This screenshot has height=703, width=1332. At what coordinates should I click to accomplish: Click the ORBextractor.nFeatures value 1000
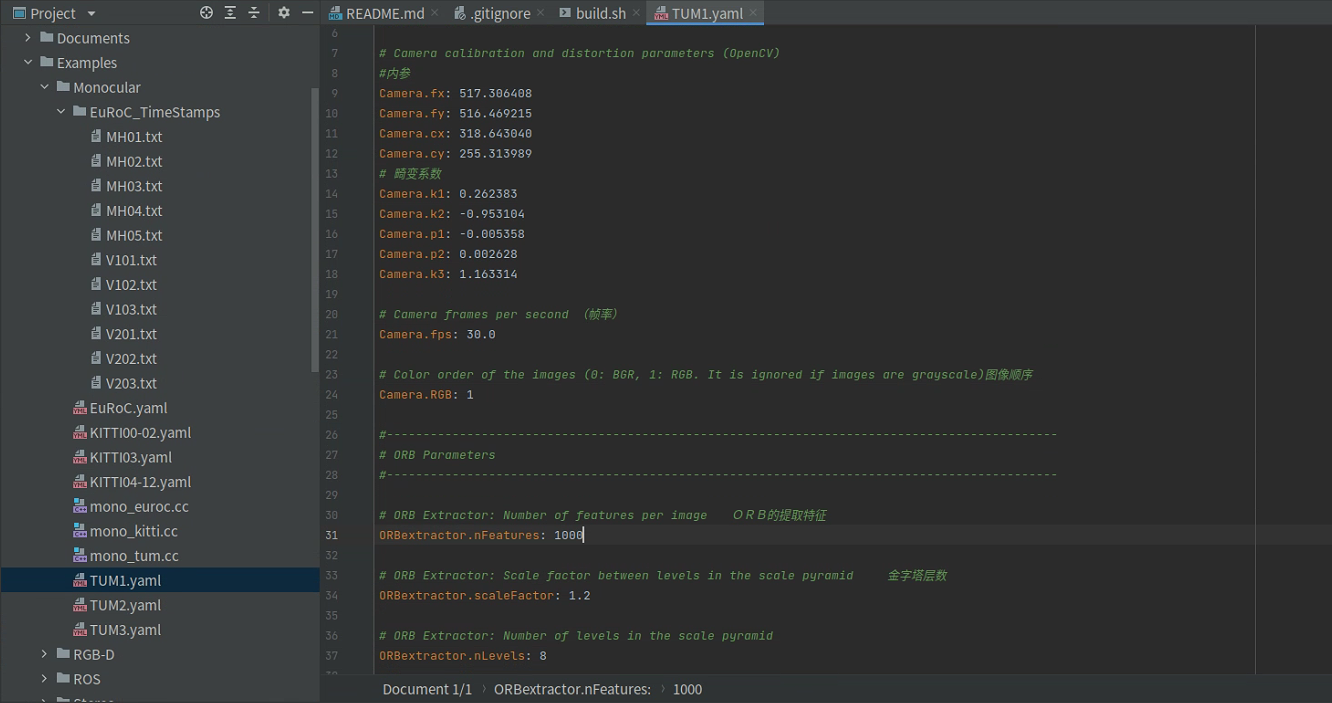point(568,535)
